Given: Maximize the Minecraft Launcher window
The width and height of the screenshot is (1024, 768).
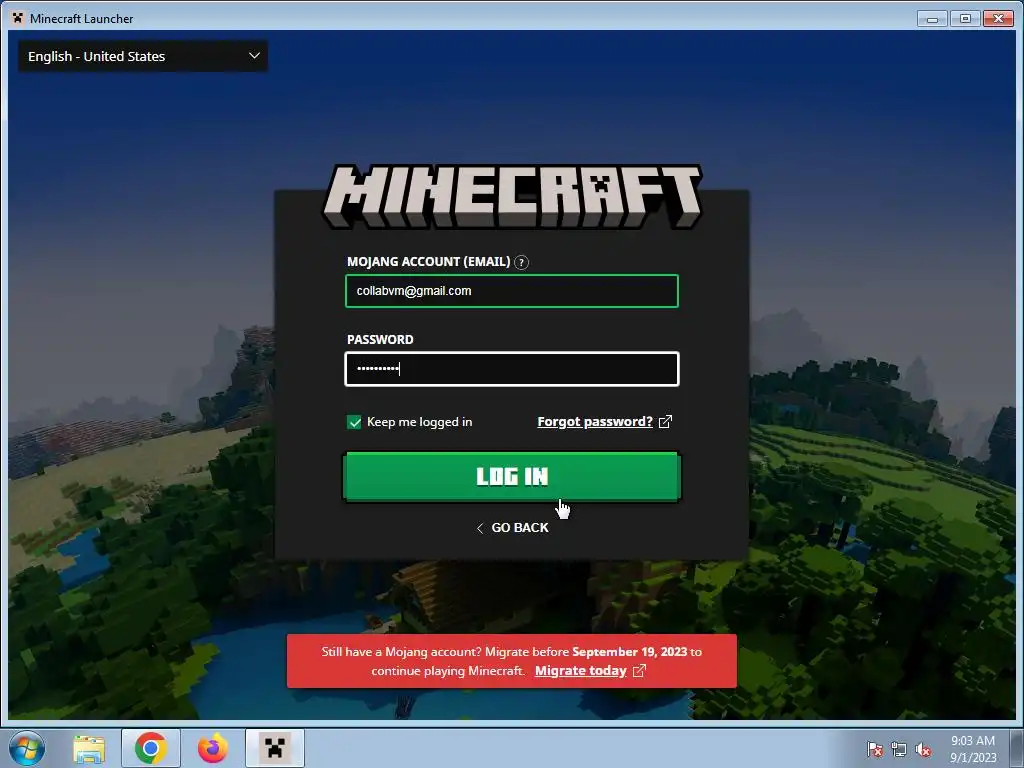Looking at the screenshot, I should point(965,18).
